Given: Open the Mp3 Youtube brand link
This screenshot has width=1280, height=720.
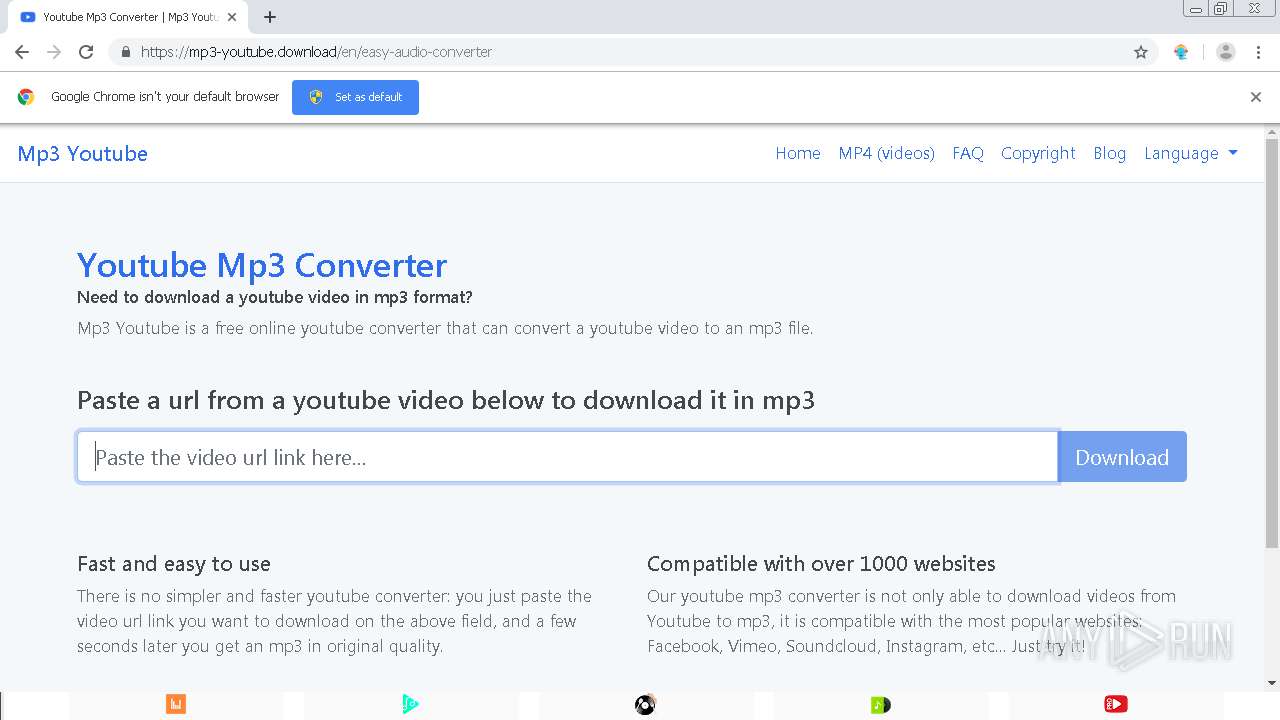Looking at the screenshot, I should [83, 153].
